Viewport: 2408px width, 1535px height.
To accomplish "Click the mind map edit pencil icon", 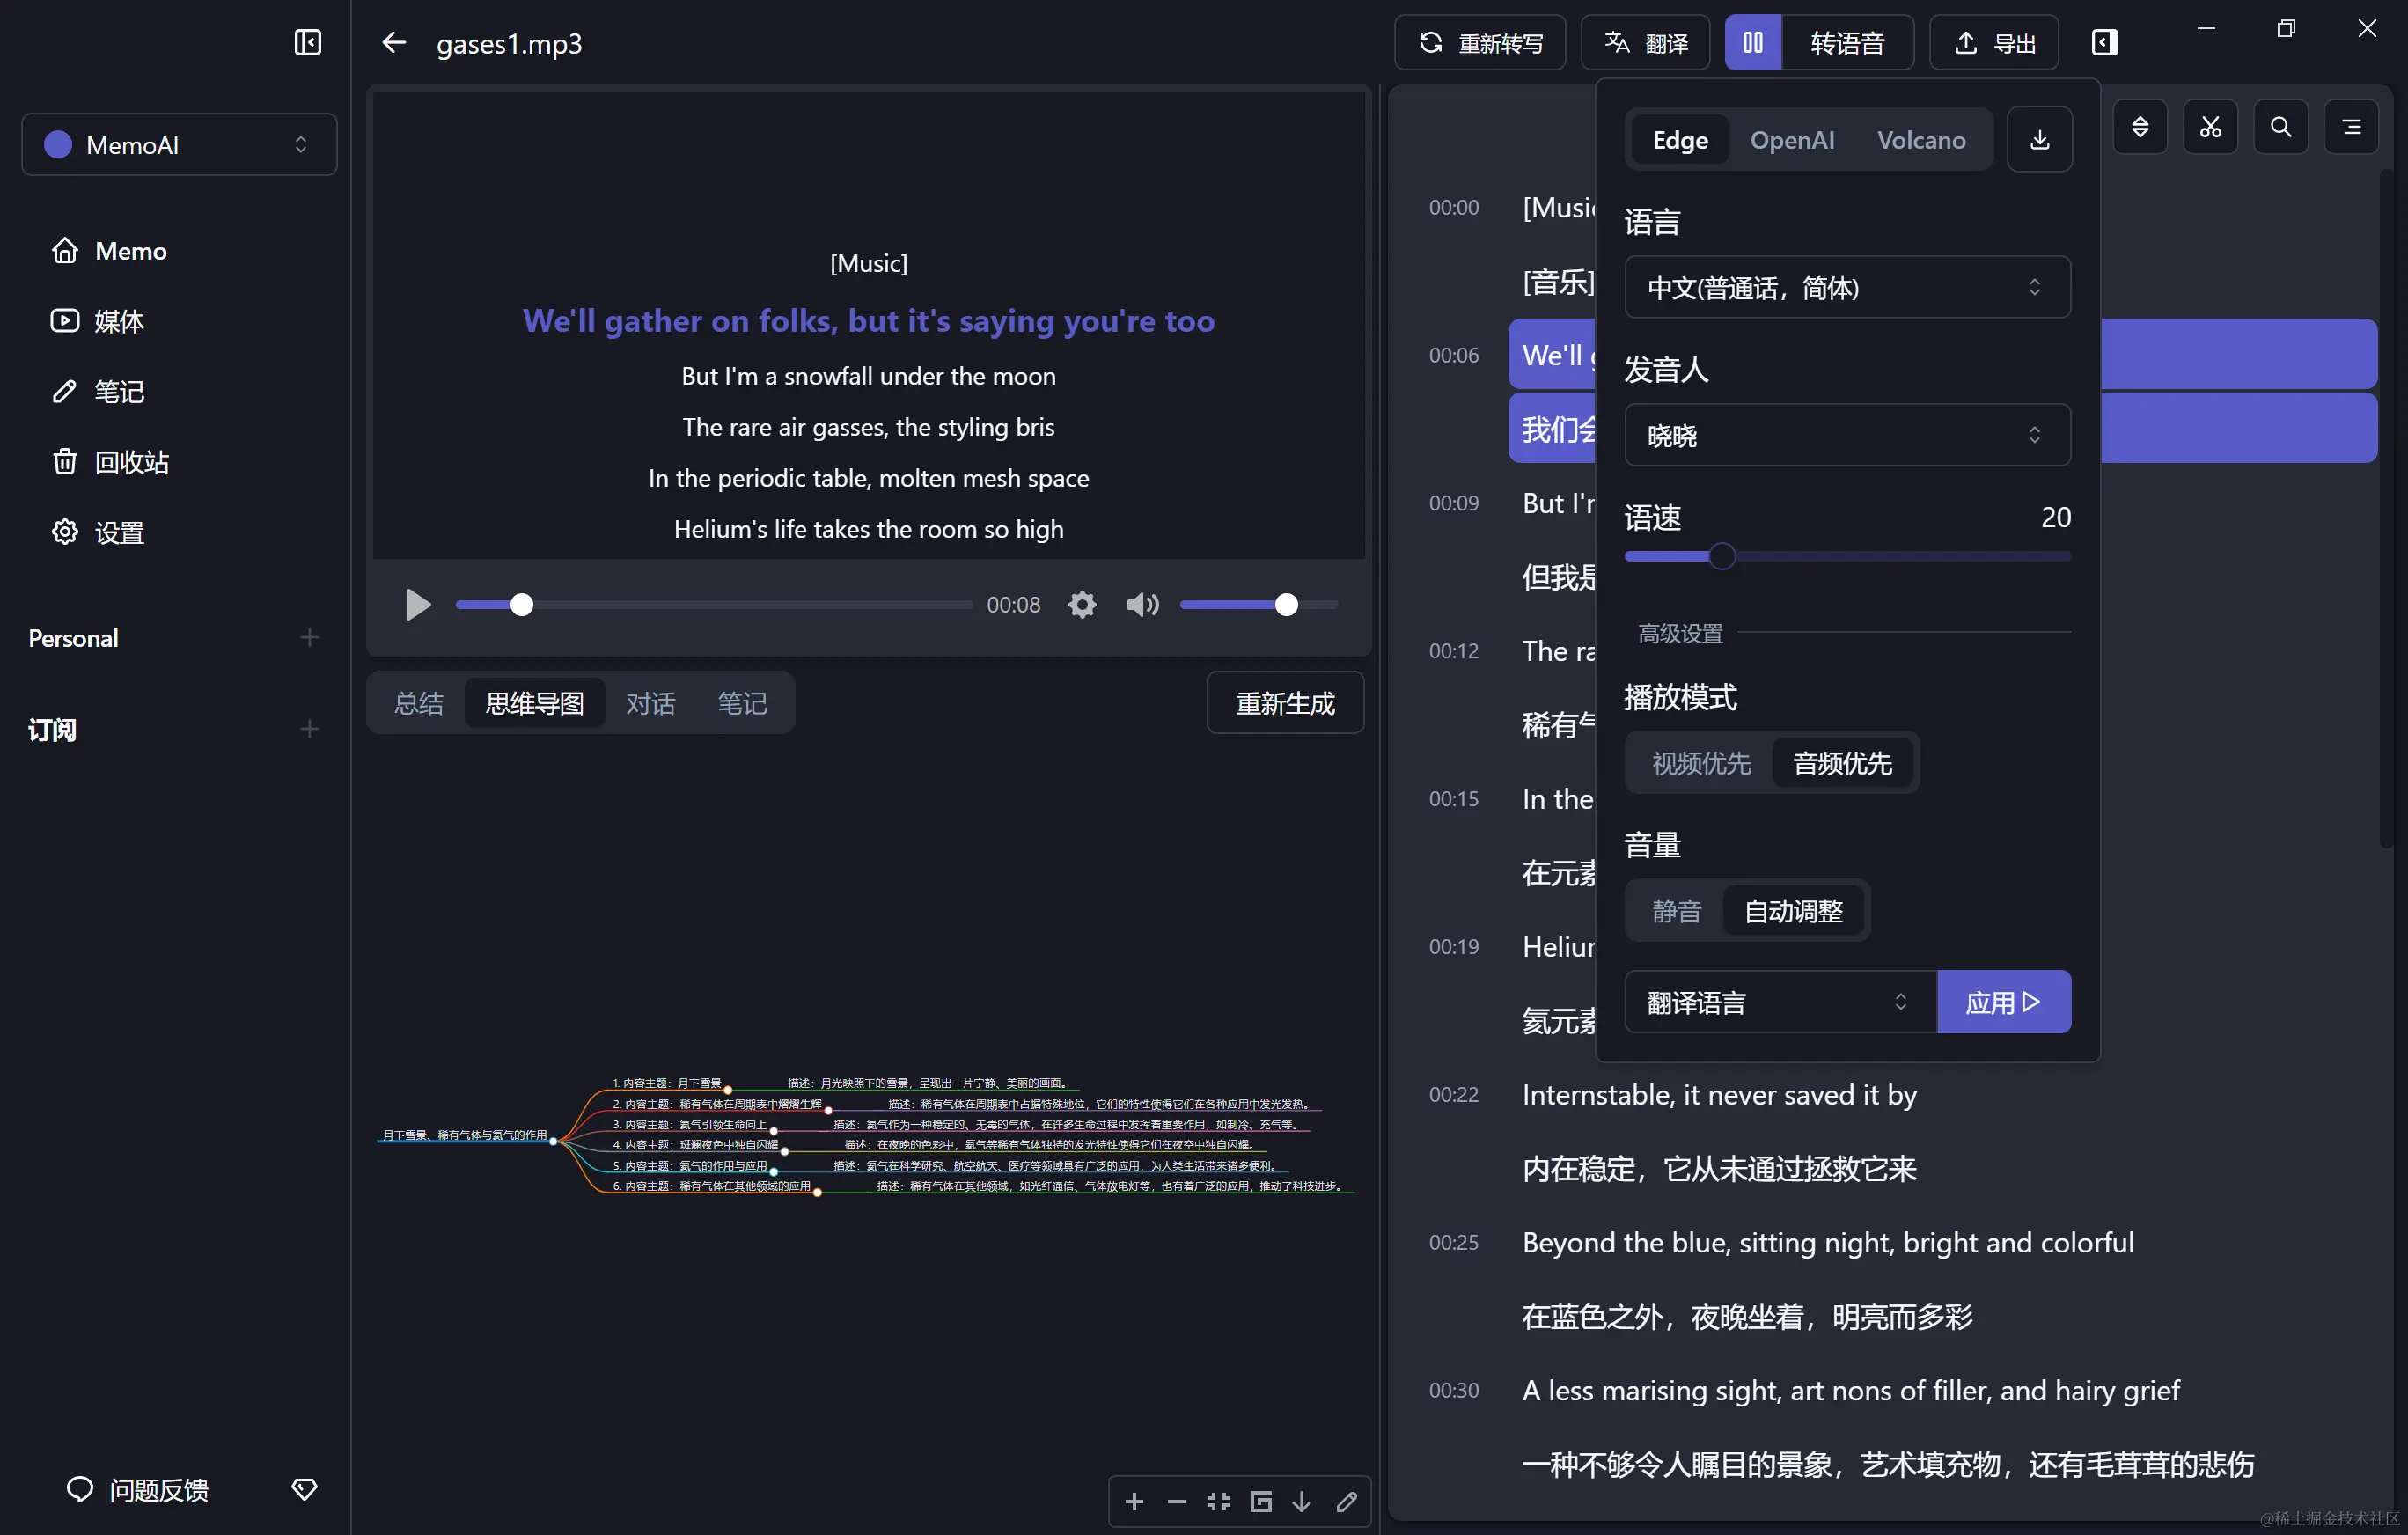I will [x=1346, y=1501].
